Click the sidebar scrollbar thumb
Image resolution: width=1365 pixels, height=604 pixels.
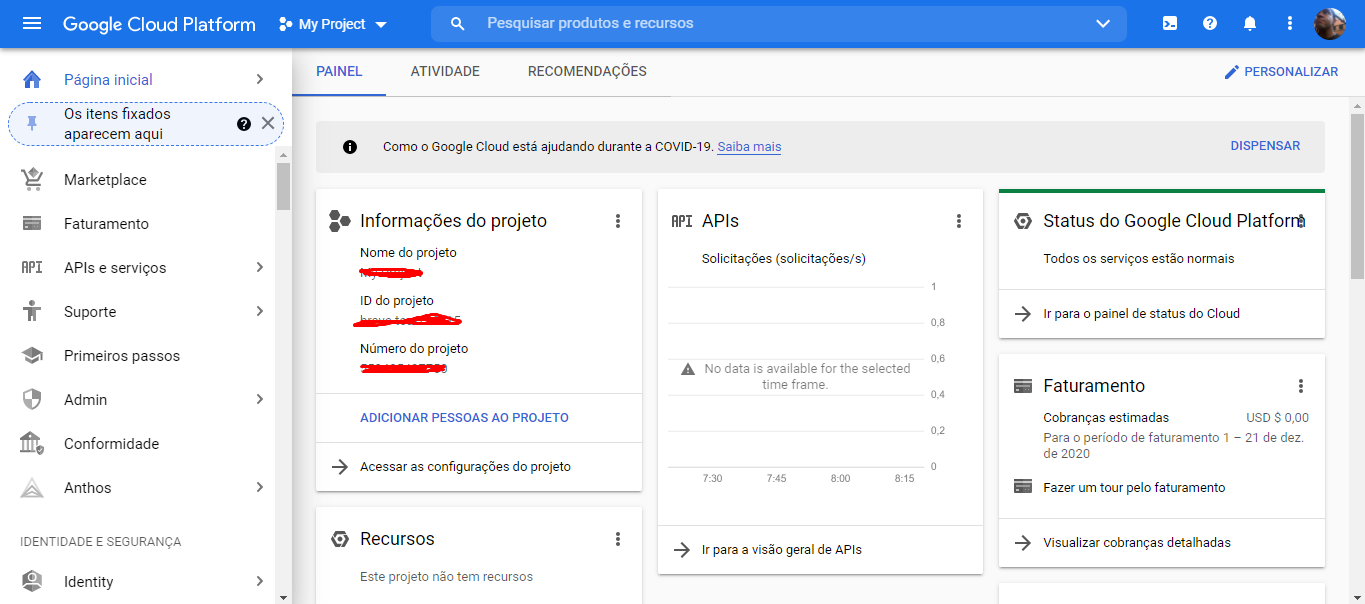click(x=284, y=186)
